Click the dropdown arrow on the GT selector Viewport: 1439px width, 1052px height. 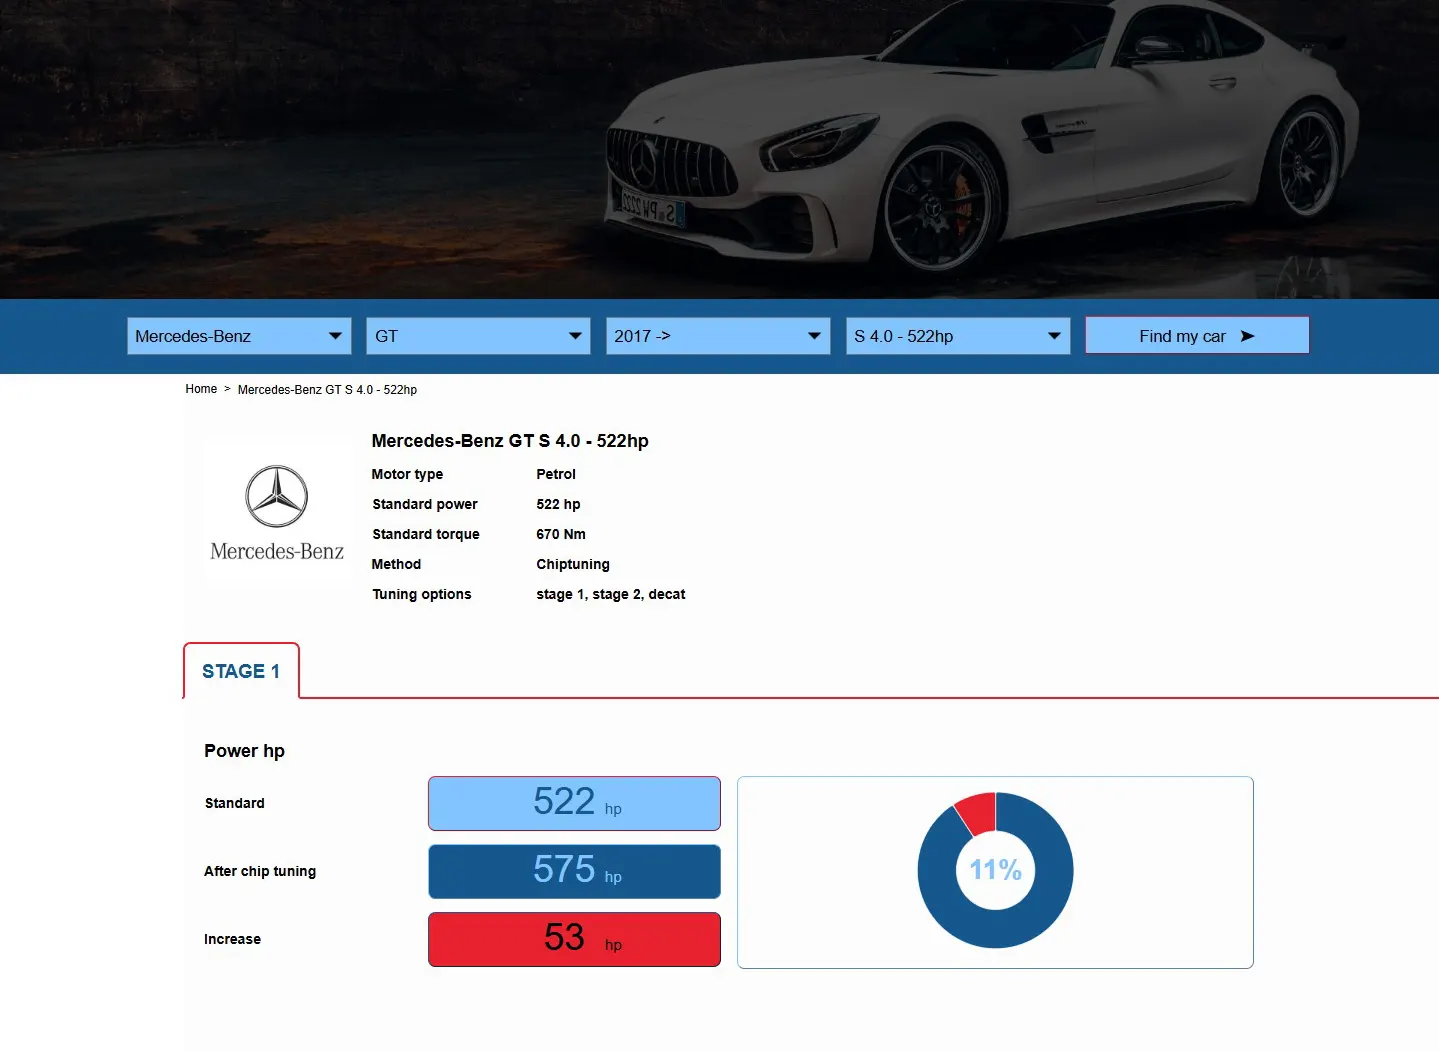point(575,336)
